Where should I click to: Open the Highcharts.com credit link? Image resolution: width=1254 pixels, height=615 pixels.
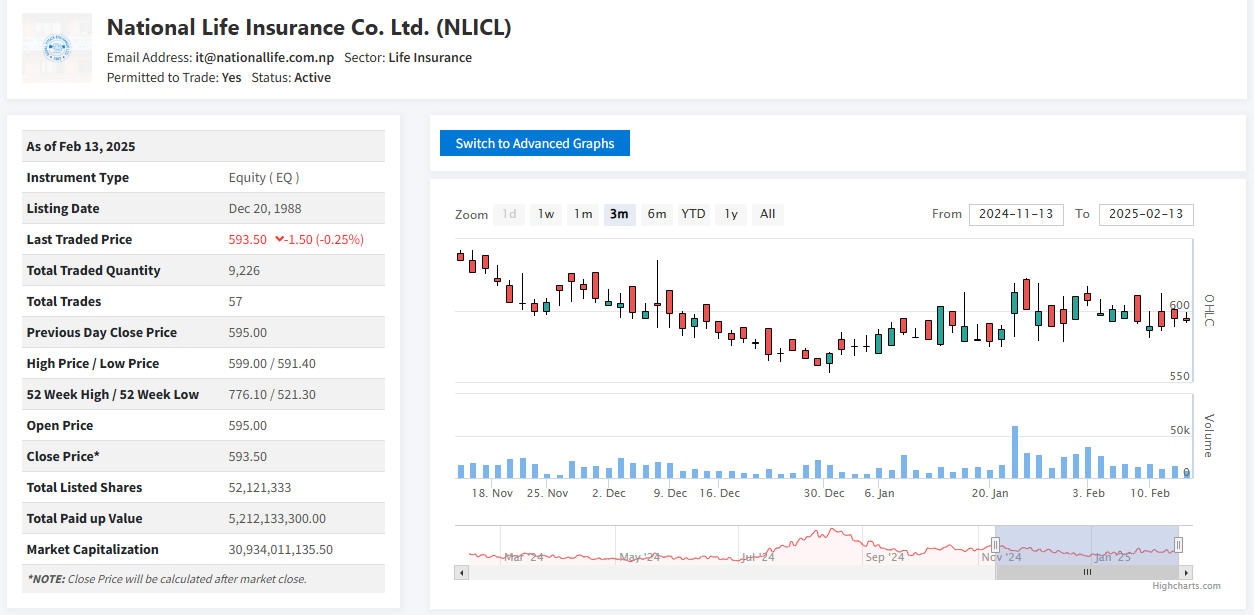pos(1186,587)
